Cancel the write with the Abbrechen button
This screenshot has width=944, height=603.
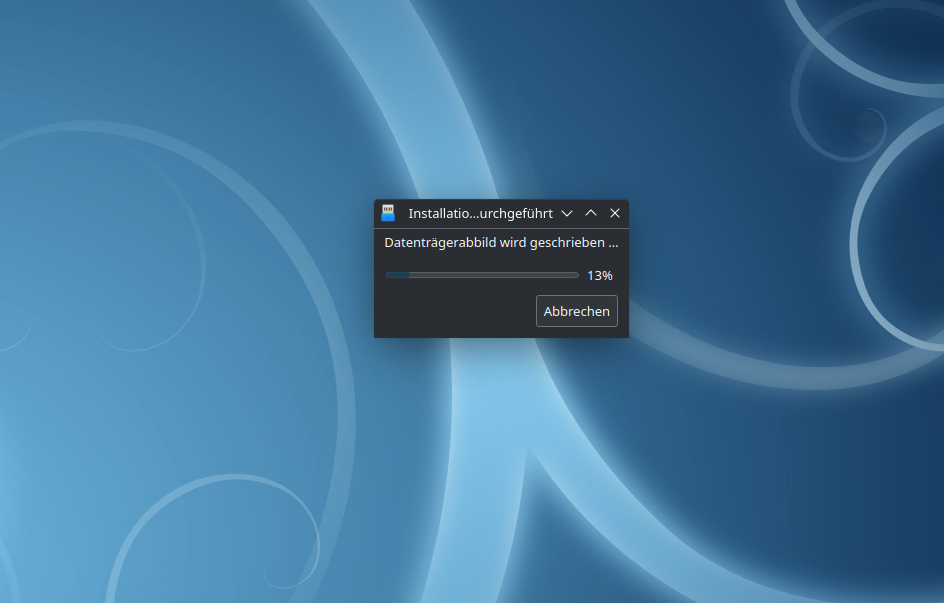click(576, 311)
